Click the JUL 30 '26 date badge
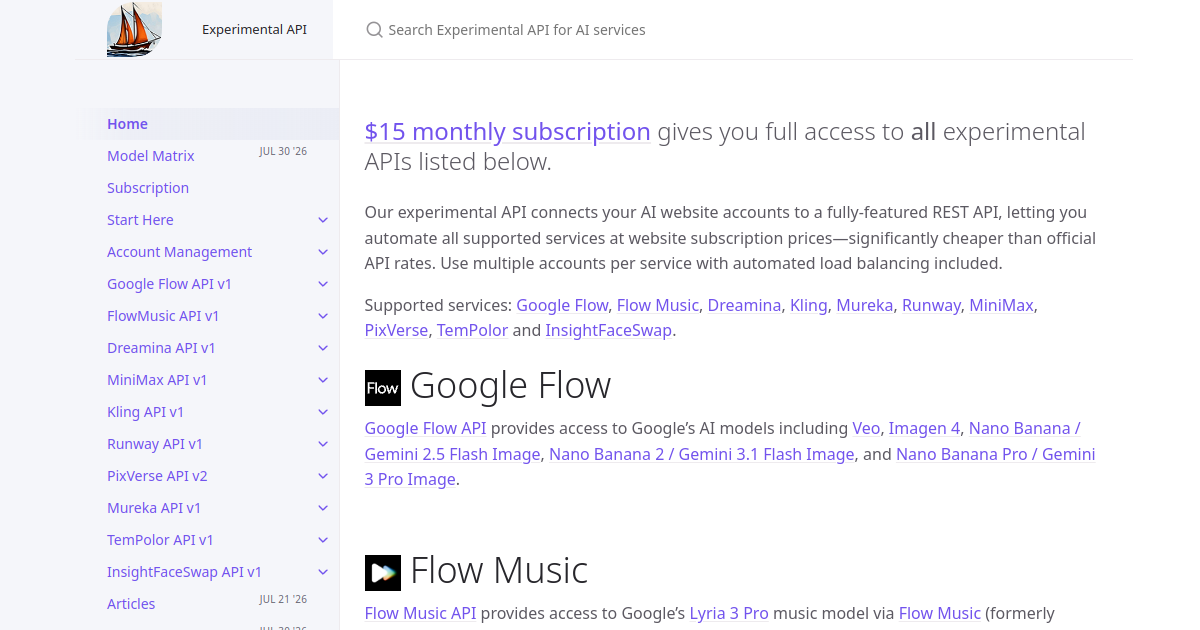1200x630 pixels. tap(283, 152)
